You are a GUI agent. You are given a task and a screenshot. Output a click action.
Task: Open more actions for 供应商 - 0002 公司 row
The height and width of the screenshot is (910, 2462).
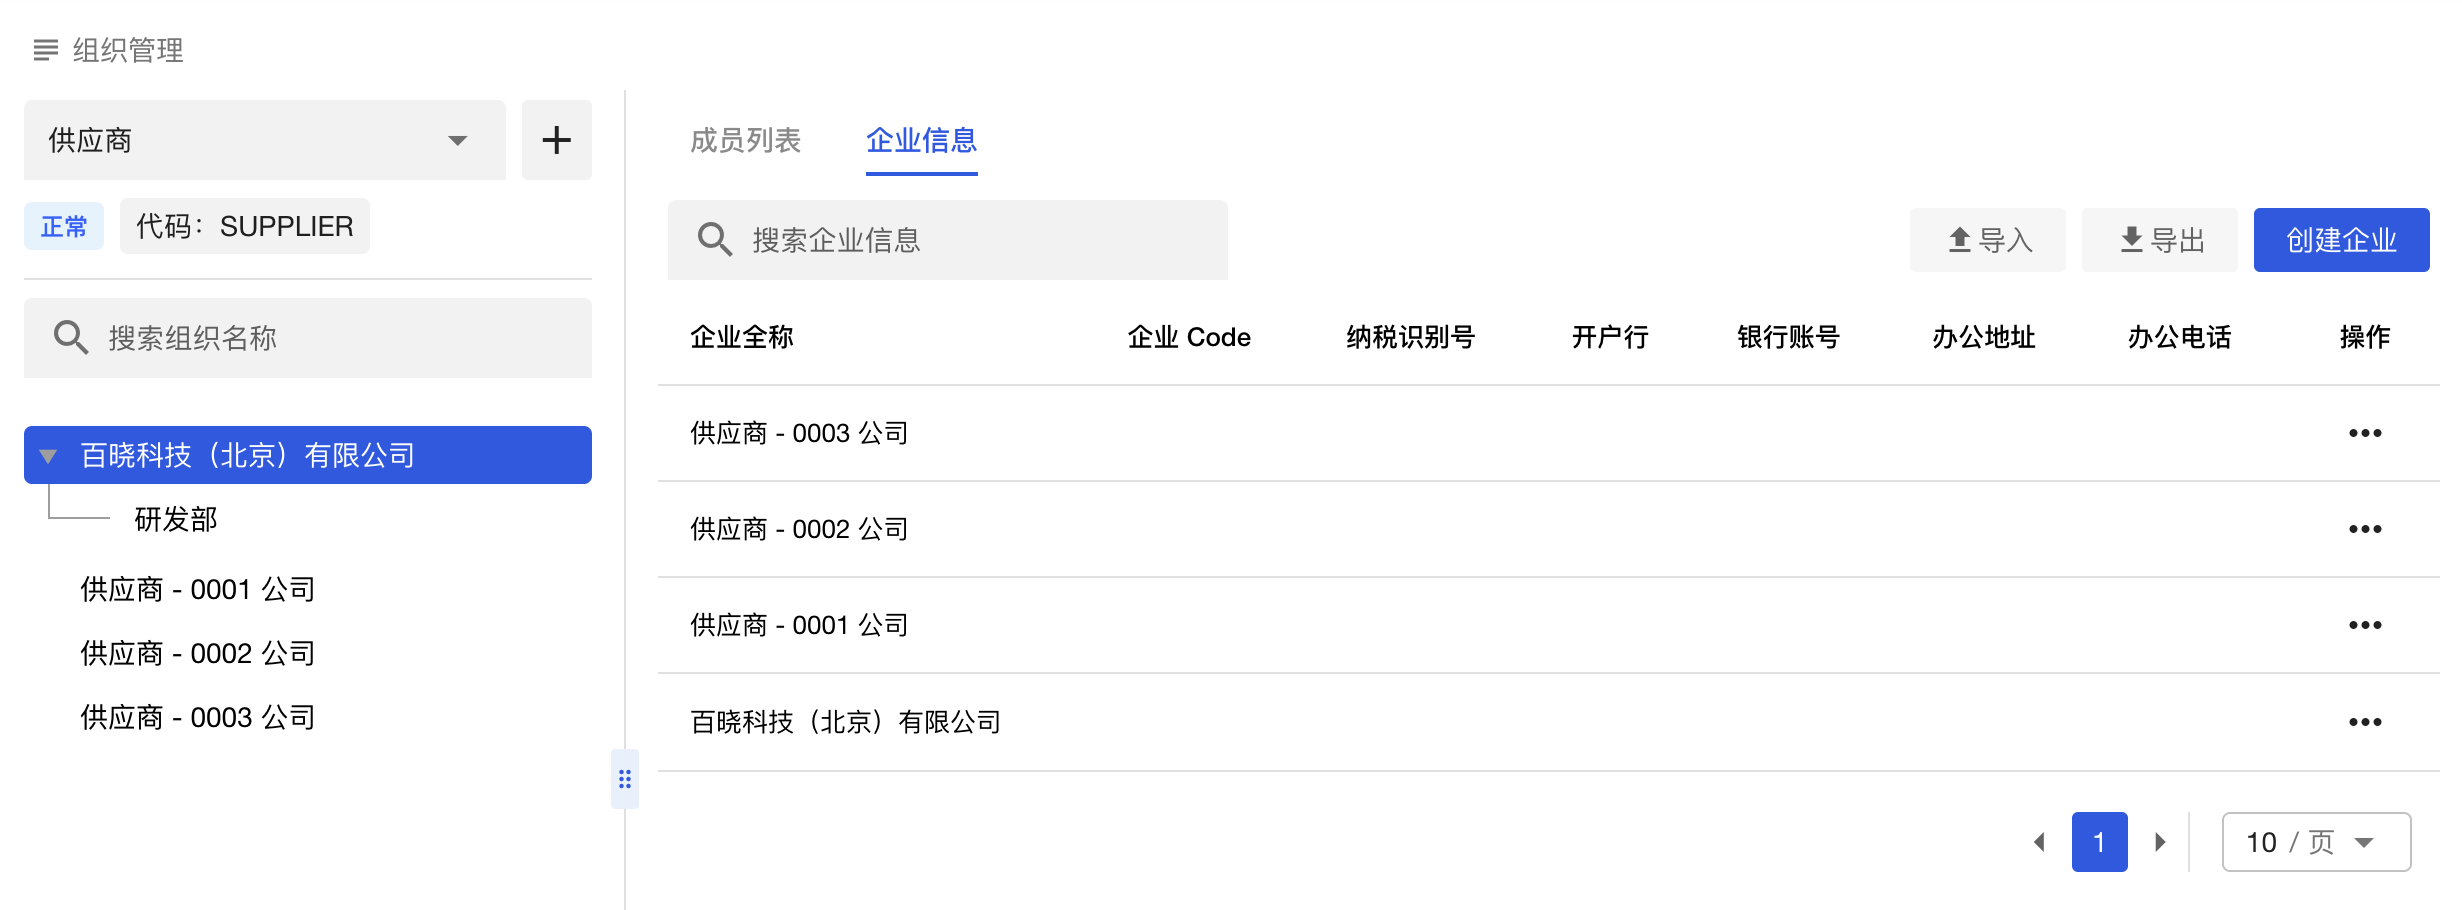tap(2365, 529)
